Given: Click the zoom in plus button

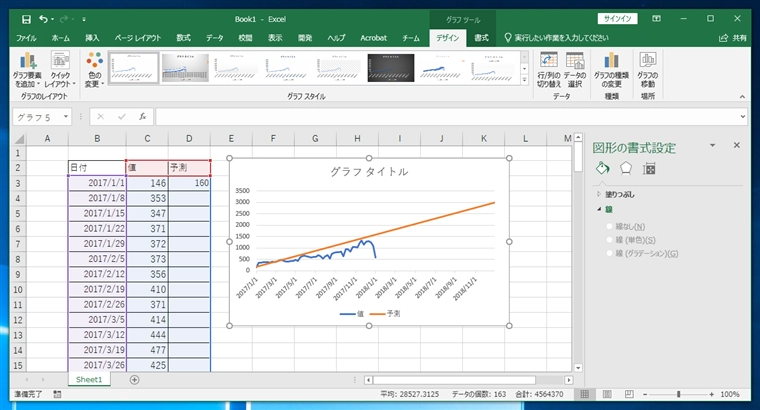Looking at the screenshot, I should (712, 394).
